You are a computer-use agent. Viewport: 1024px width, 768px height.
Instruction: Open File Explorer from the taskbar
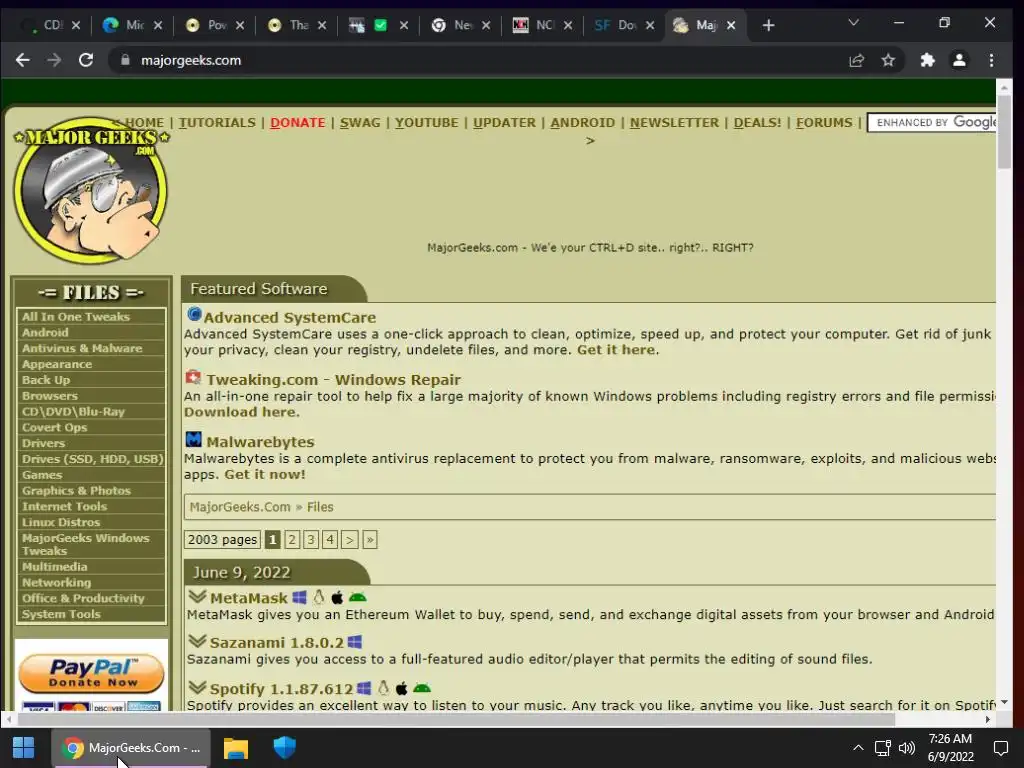coord(236,748)
